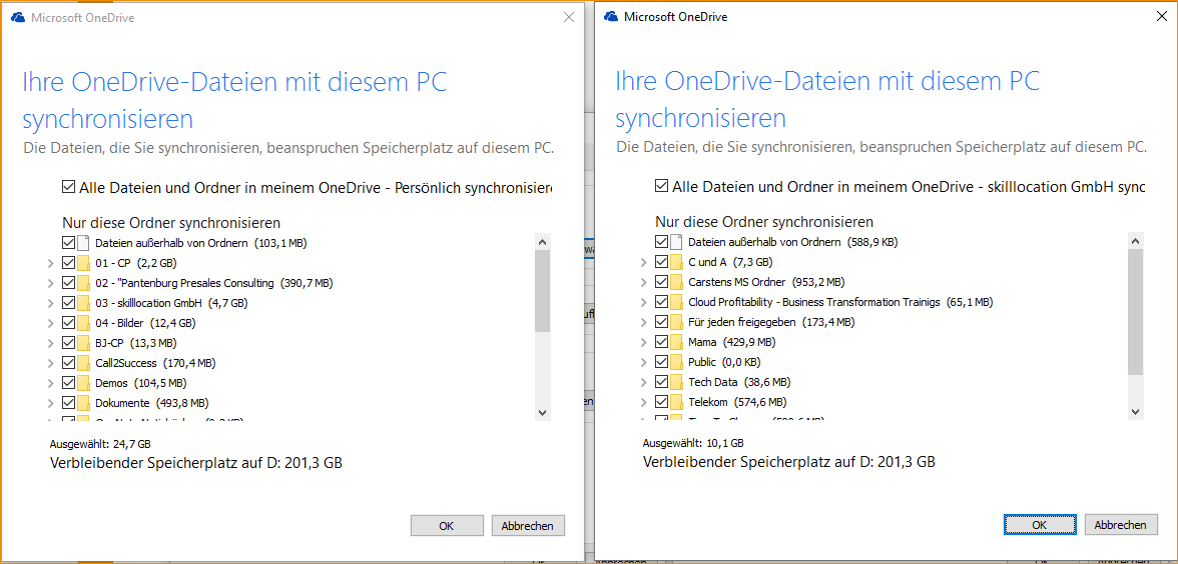Uncheck the C und A folder checkbox
This screenshot has width=1178, height=564.
[661, 262]
